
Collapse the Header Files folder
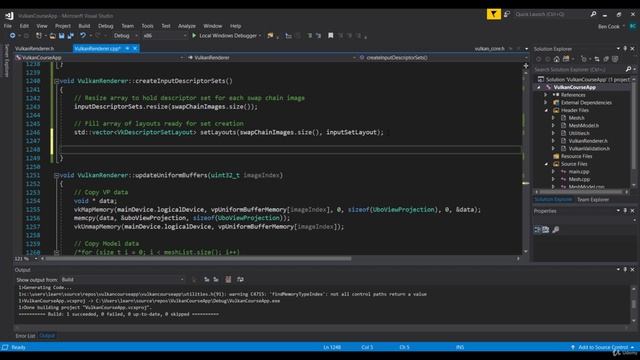point(546,111)
